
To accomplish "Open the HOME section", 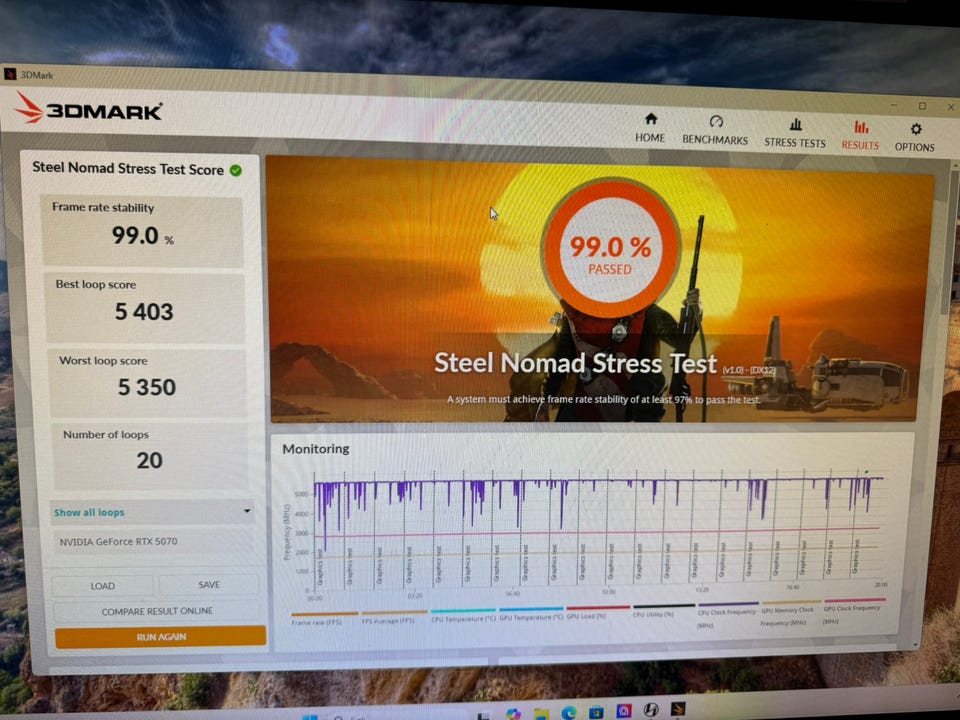I will click(650, 128).
